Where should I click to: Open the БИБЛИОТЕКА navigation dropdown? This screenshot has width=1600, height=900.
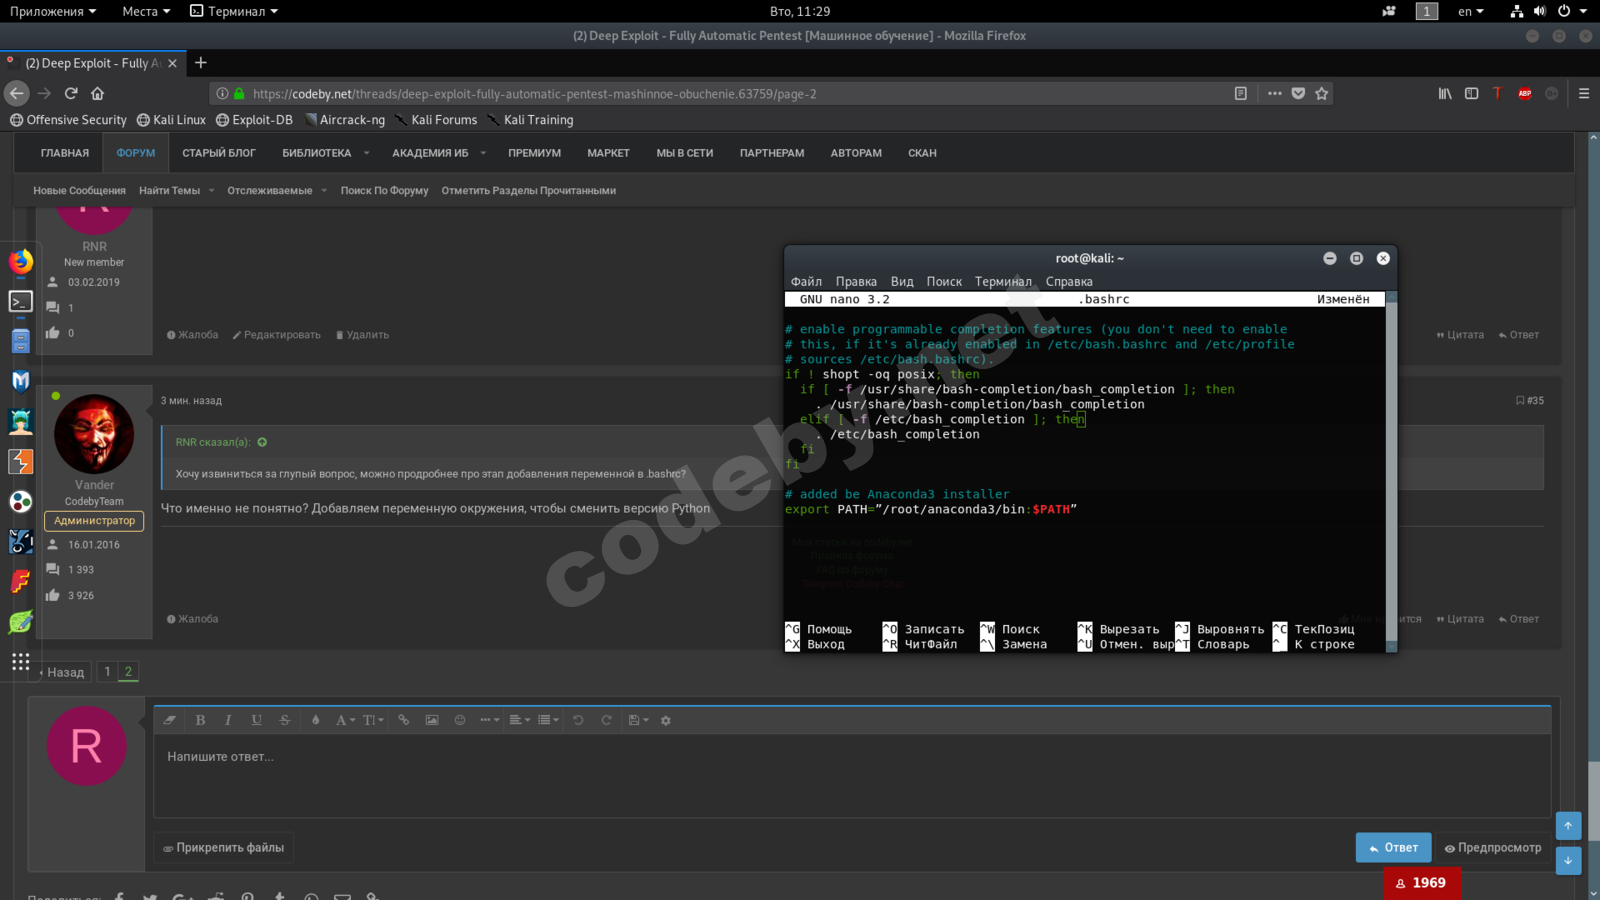point(325,153)
